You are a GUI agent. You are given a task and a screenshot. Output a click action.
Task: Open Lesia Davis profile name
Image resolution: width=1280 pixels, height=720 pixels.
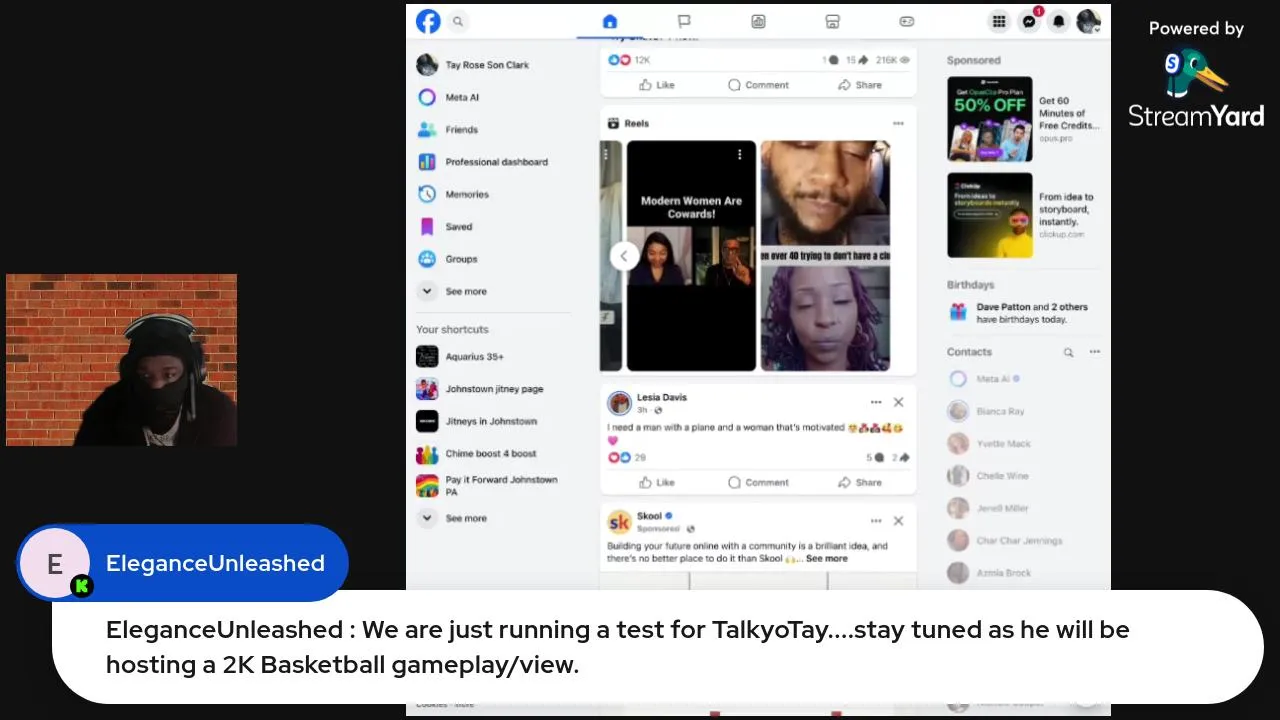click(662, 397)
